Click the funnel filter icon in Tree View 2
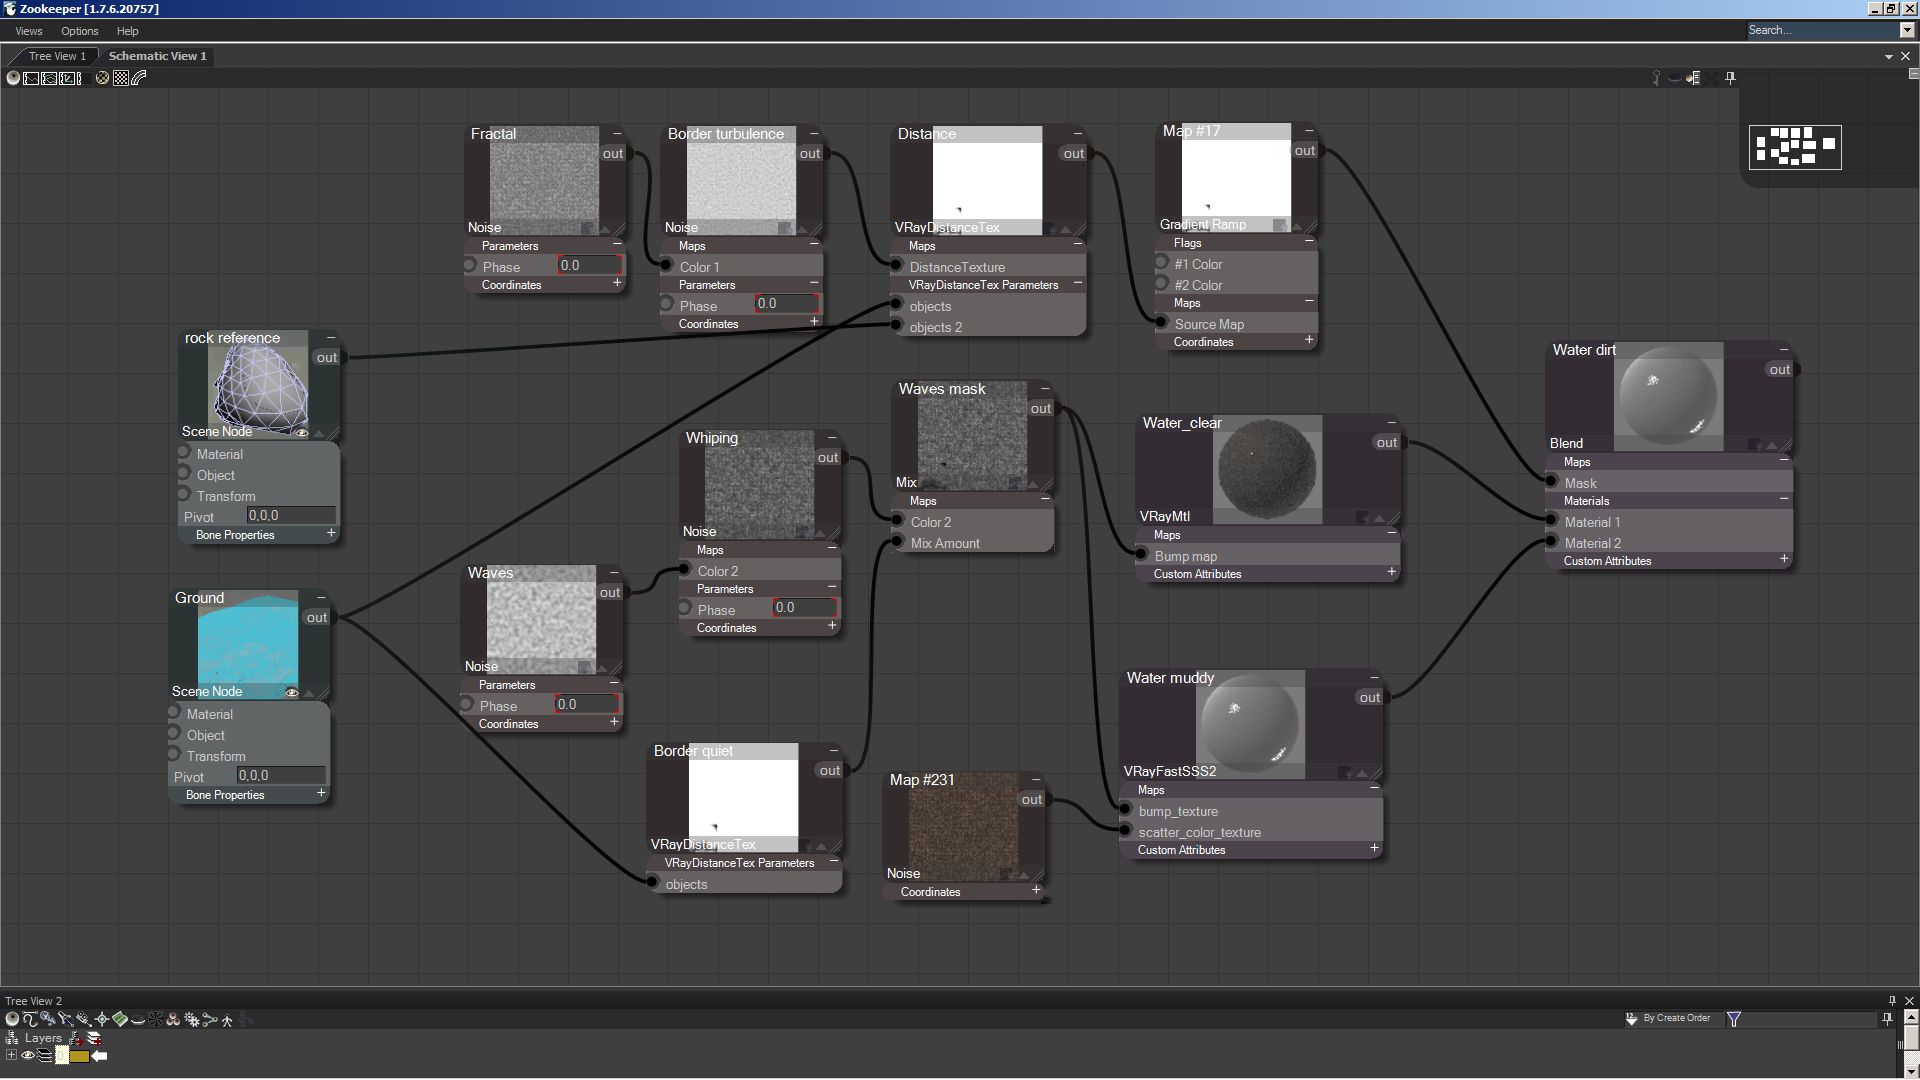 (1734, 1018)
